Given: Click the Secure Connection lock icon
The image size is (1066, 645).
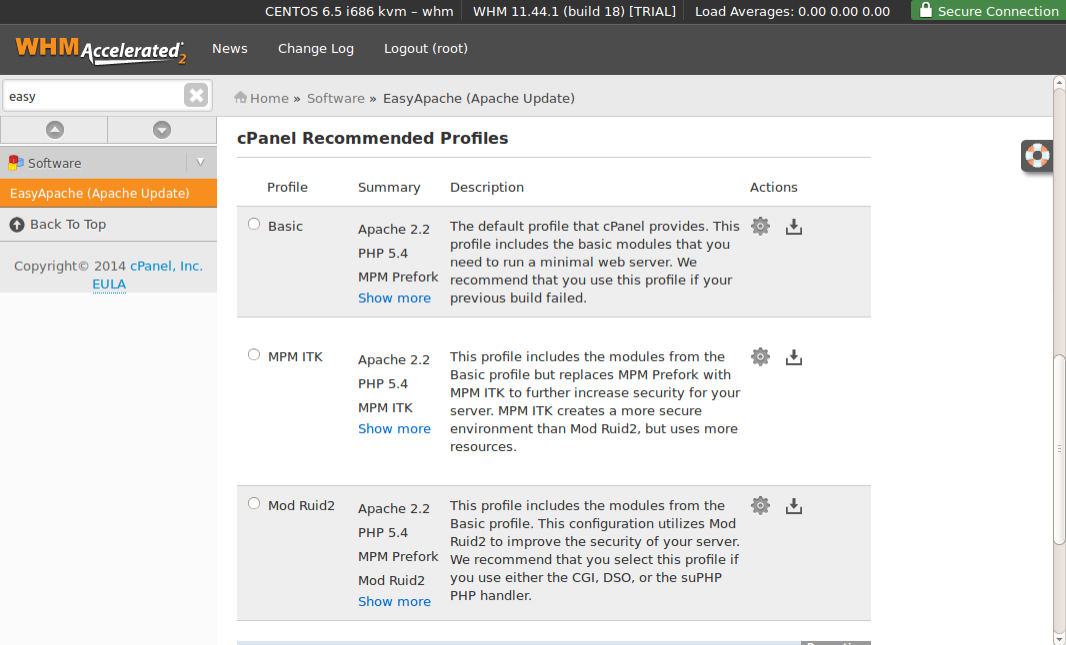Looking at the screenshot, I should tap(925, 10).
